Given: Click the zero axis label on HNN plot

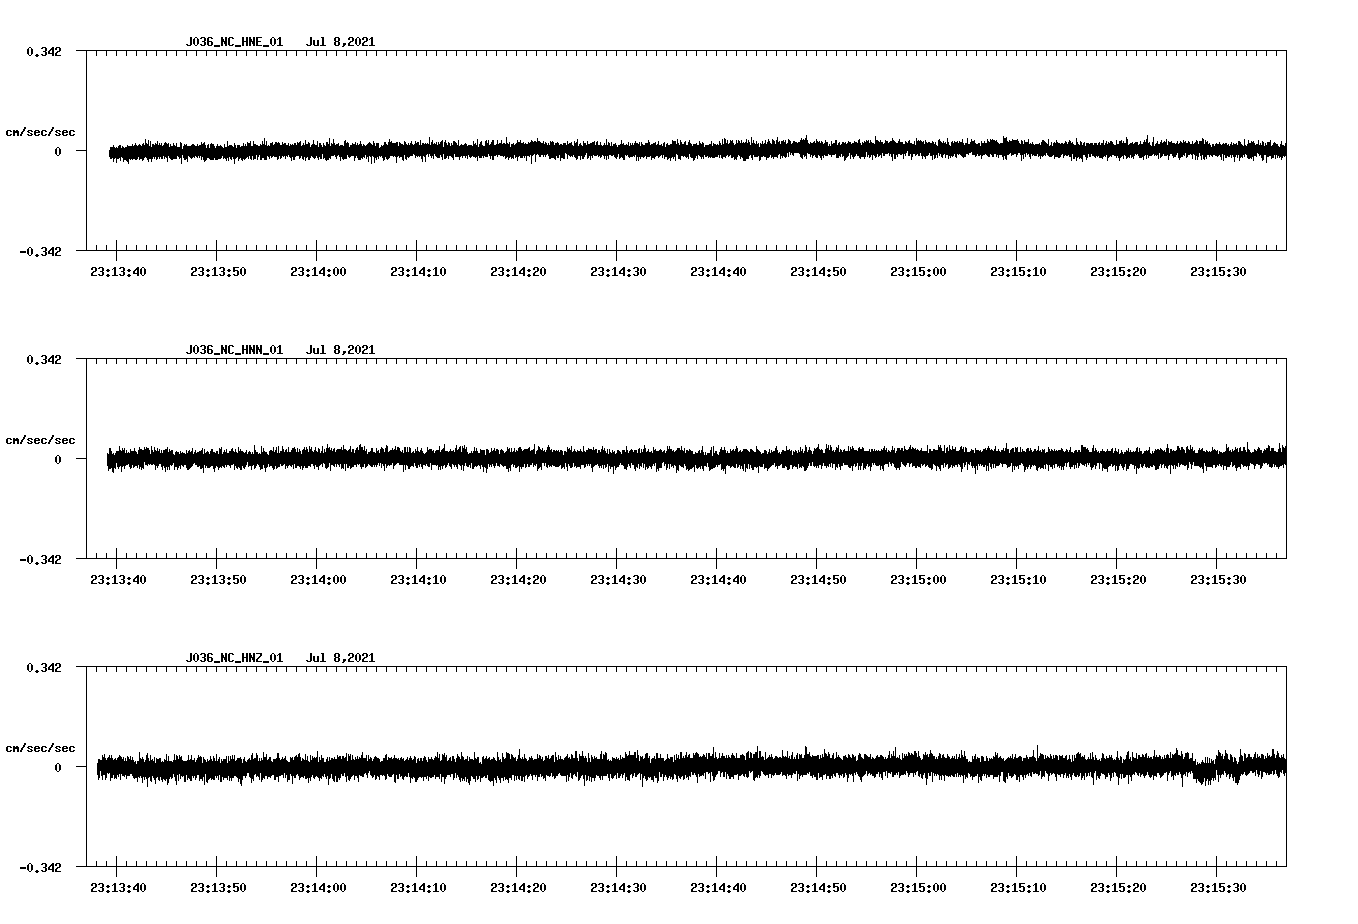Looking at the screenshot, I should pos(58,459).
